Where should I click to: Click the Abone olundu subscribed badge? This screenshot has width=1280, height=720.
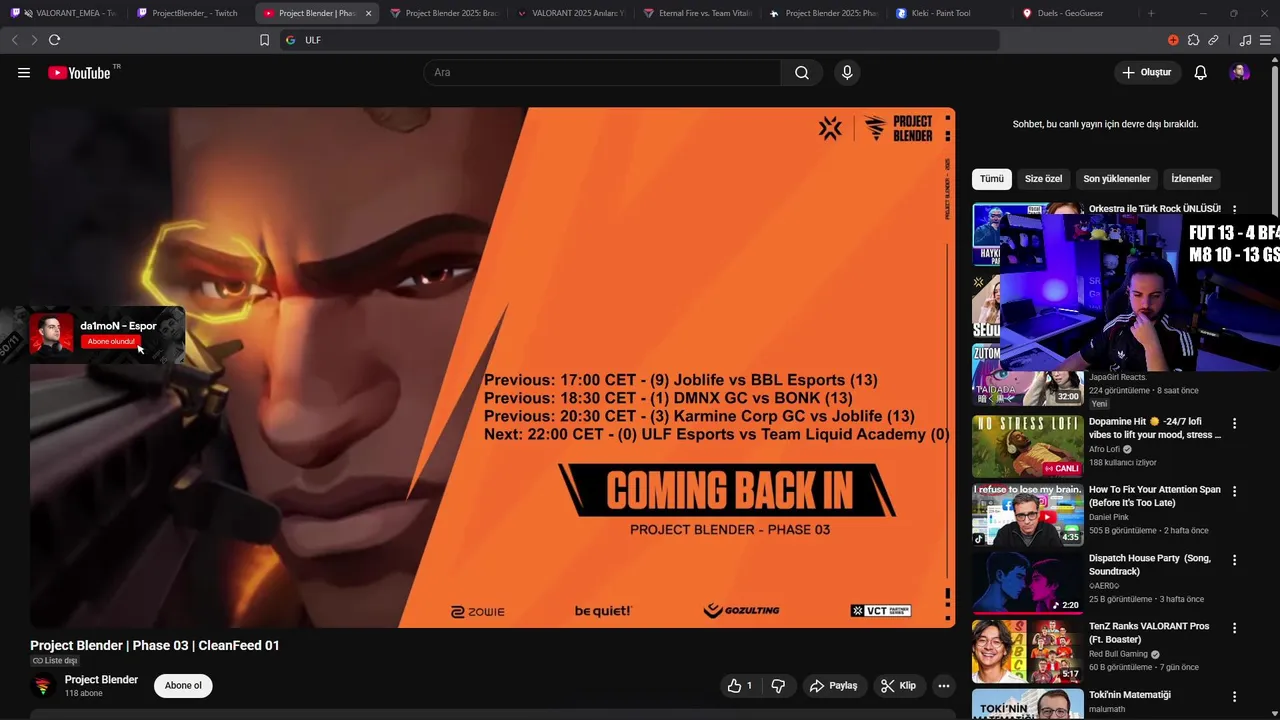(x=110, y=342)
